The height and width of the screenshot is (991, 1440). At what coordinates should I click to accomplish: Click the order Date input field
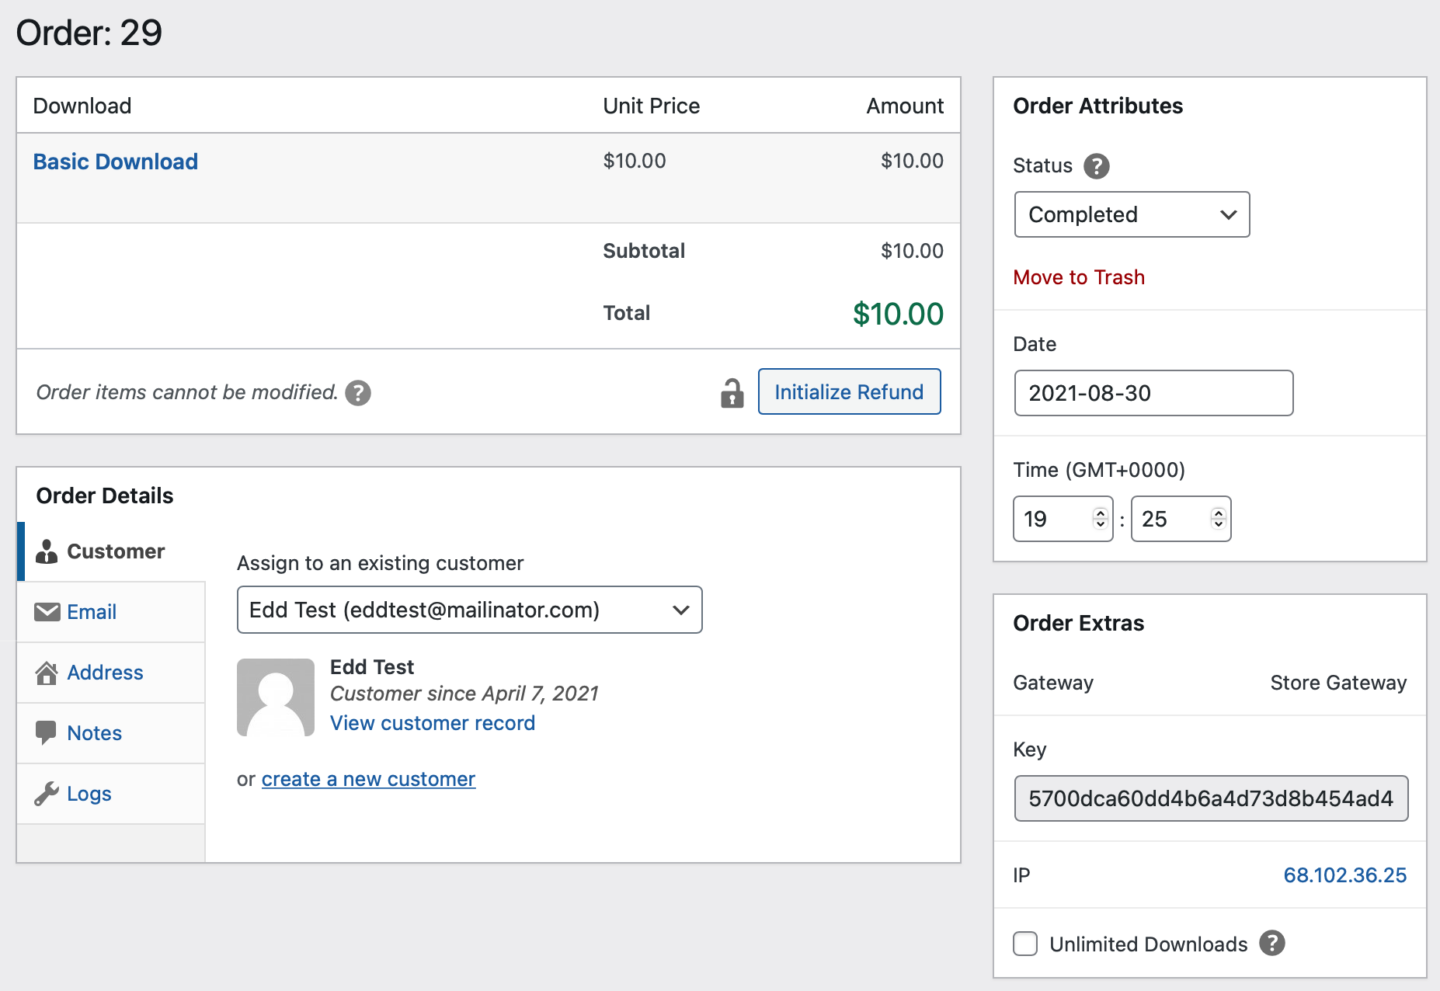click(1153, 393)
